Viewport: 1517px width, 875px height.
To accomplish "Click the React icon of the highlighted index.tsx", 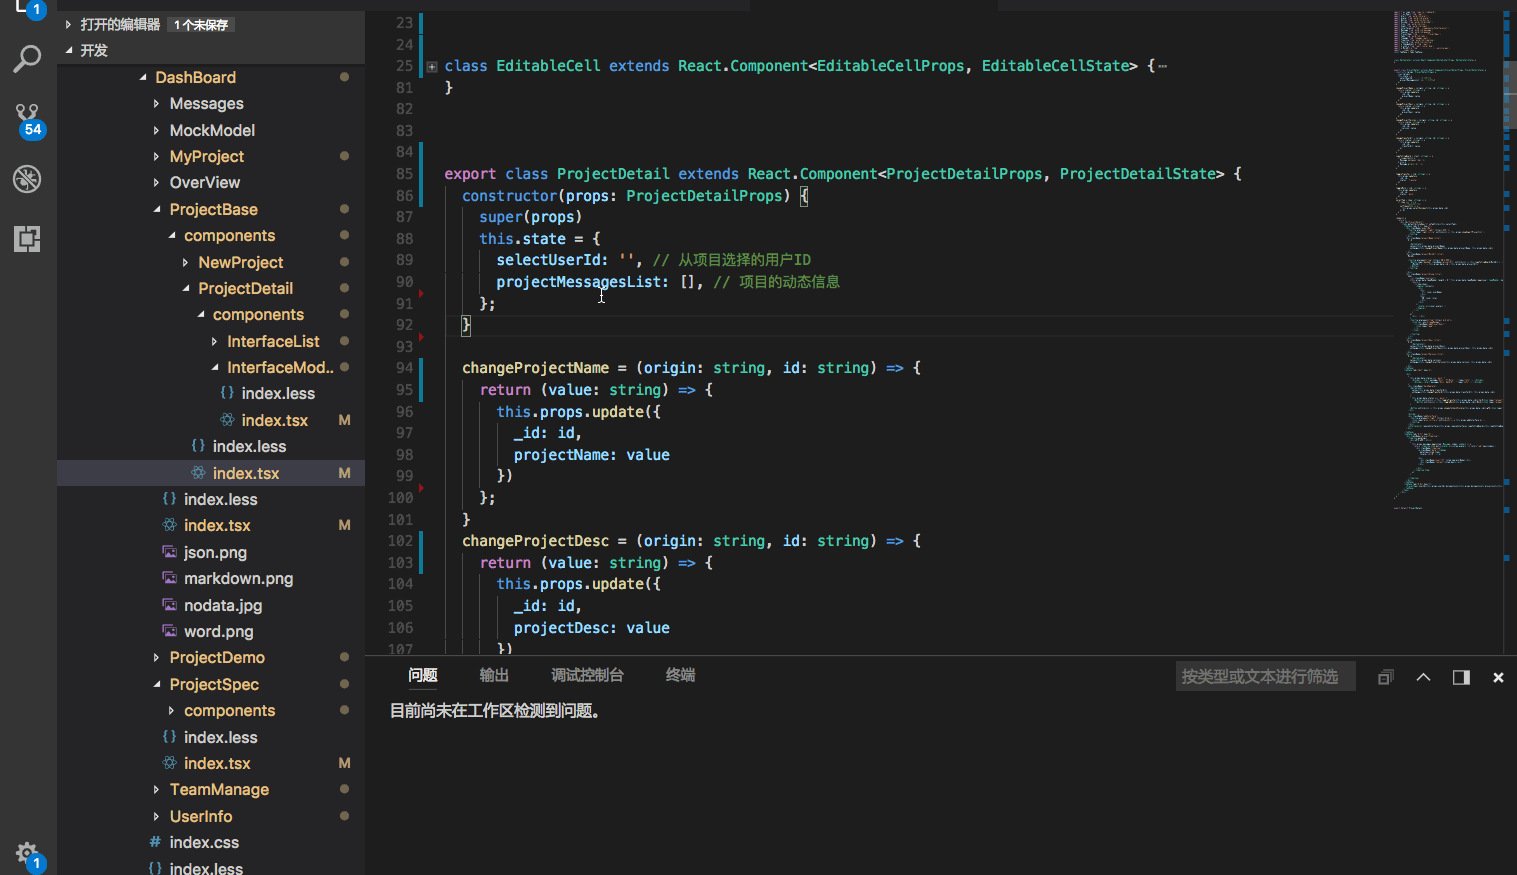I will (198, 473).
